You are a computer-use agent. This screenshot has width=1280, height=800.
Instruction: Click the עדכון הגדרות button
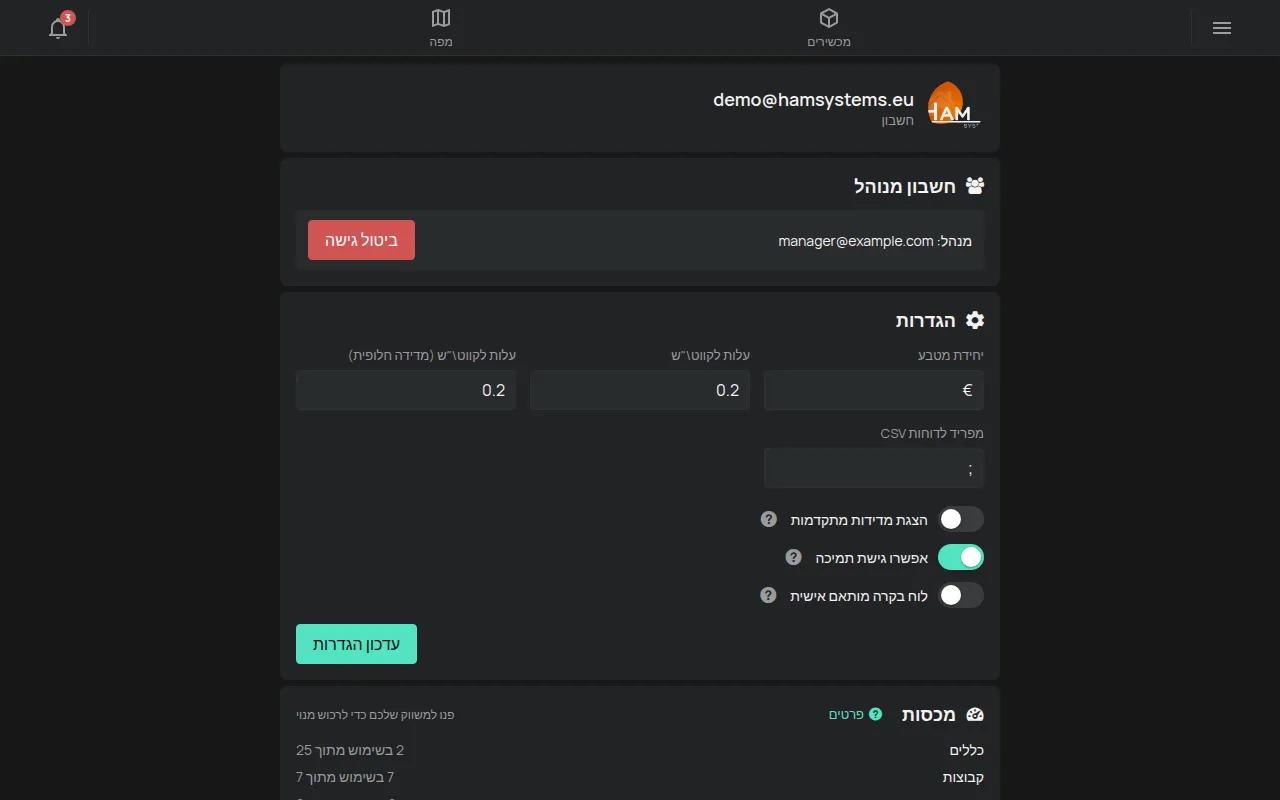356,644
